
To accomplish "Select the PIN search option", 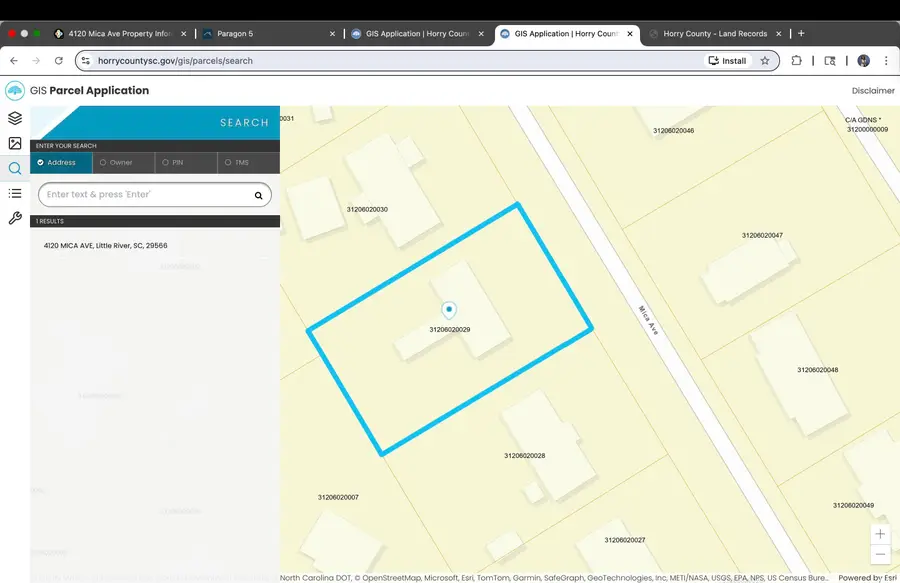I will pyautogui.click(x=183, y=162).
